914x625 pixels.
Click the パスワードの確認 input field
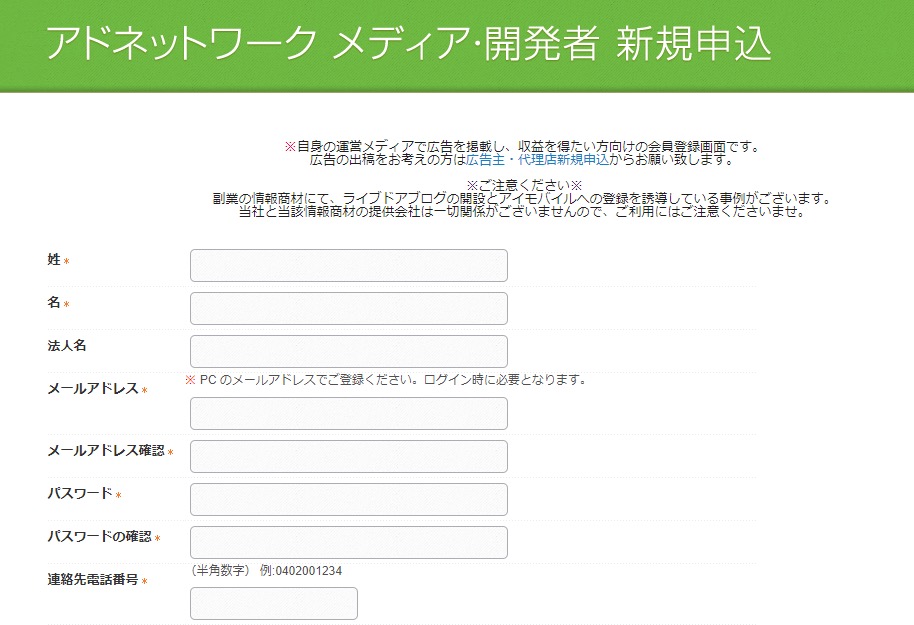point(348,542)
